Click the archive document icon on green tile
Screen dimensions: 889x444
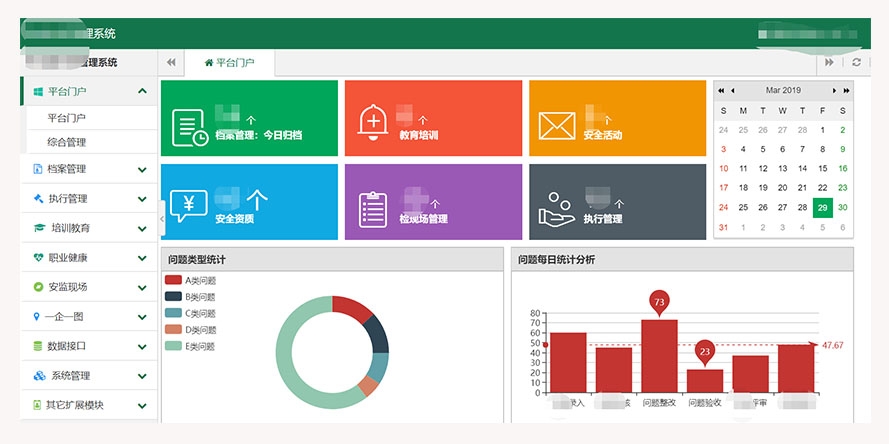189,128
